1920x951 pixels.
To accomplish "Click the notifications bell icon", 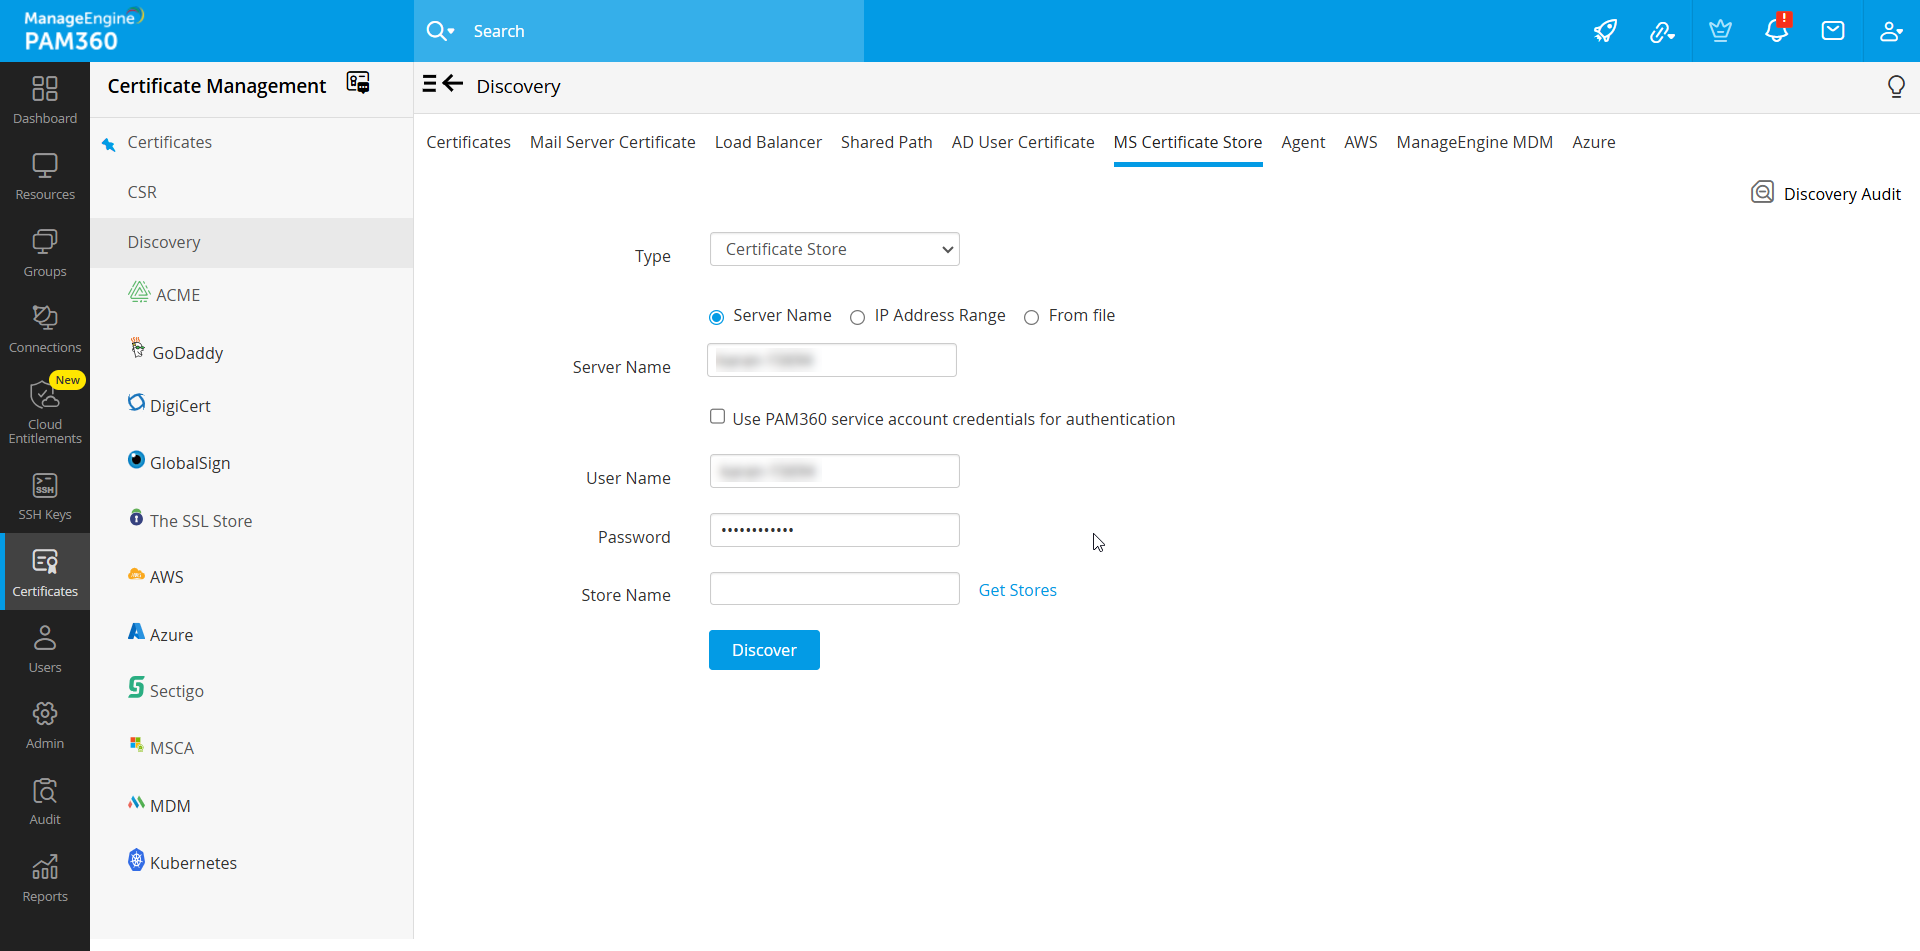I will (x=1776, y=31).
